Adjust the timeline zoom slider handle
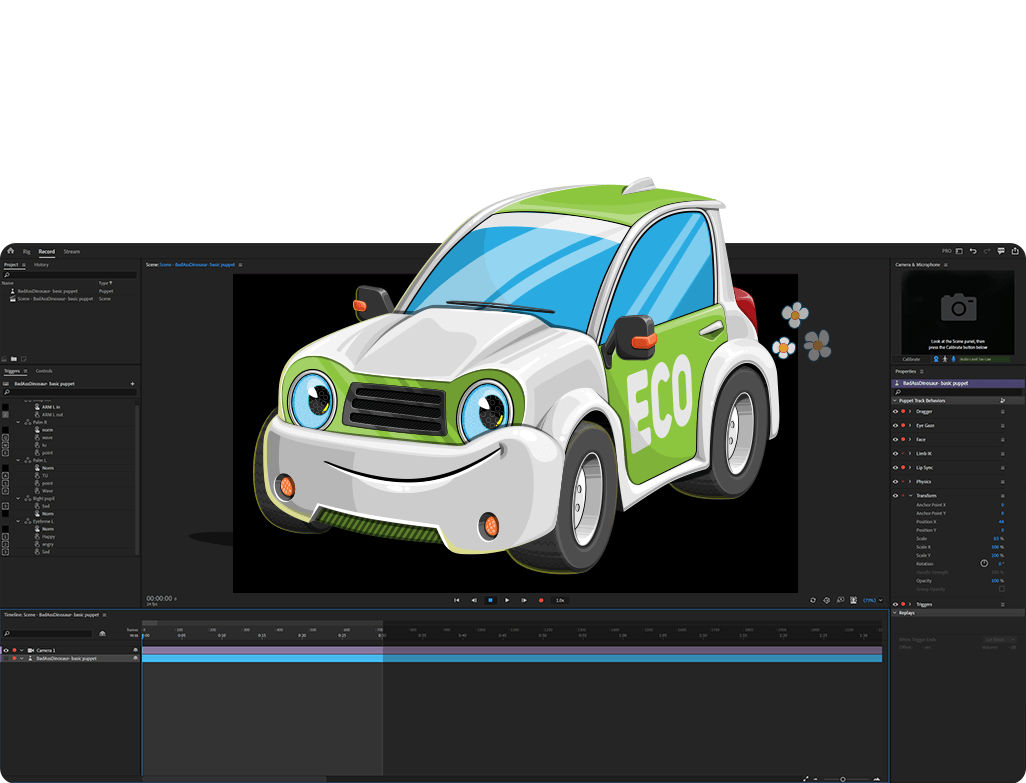The image size is (1026, 783). tap(842, 778)
